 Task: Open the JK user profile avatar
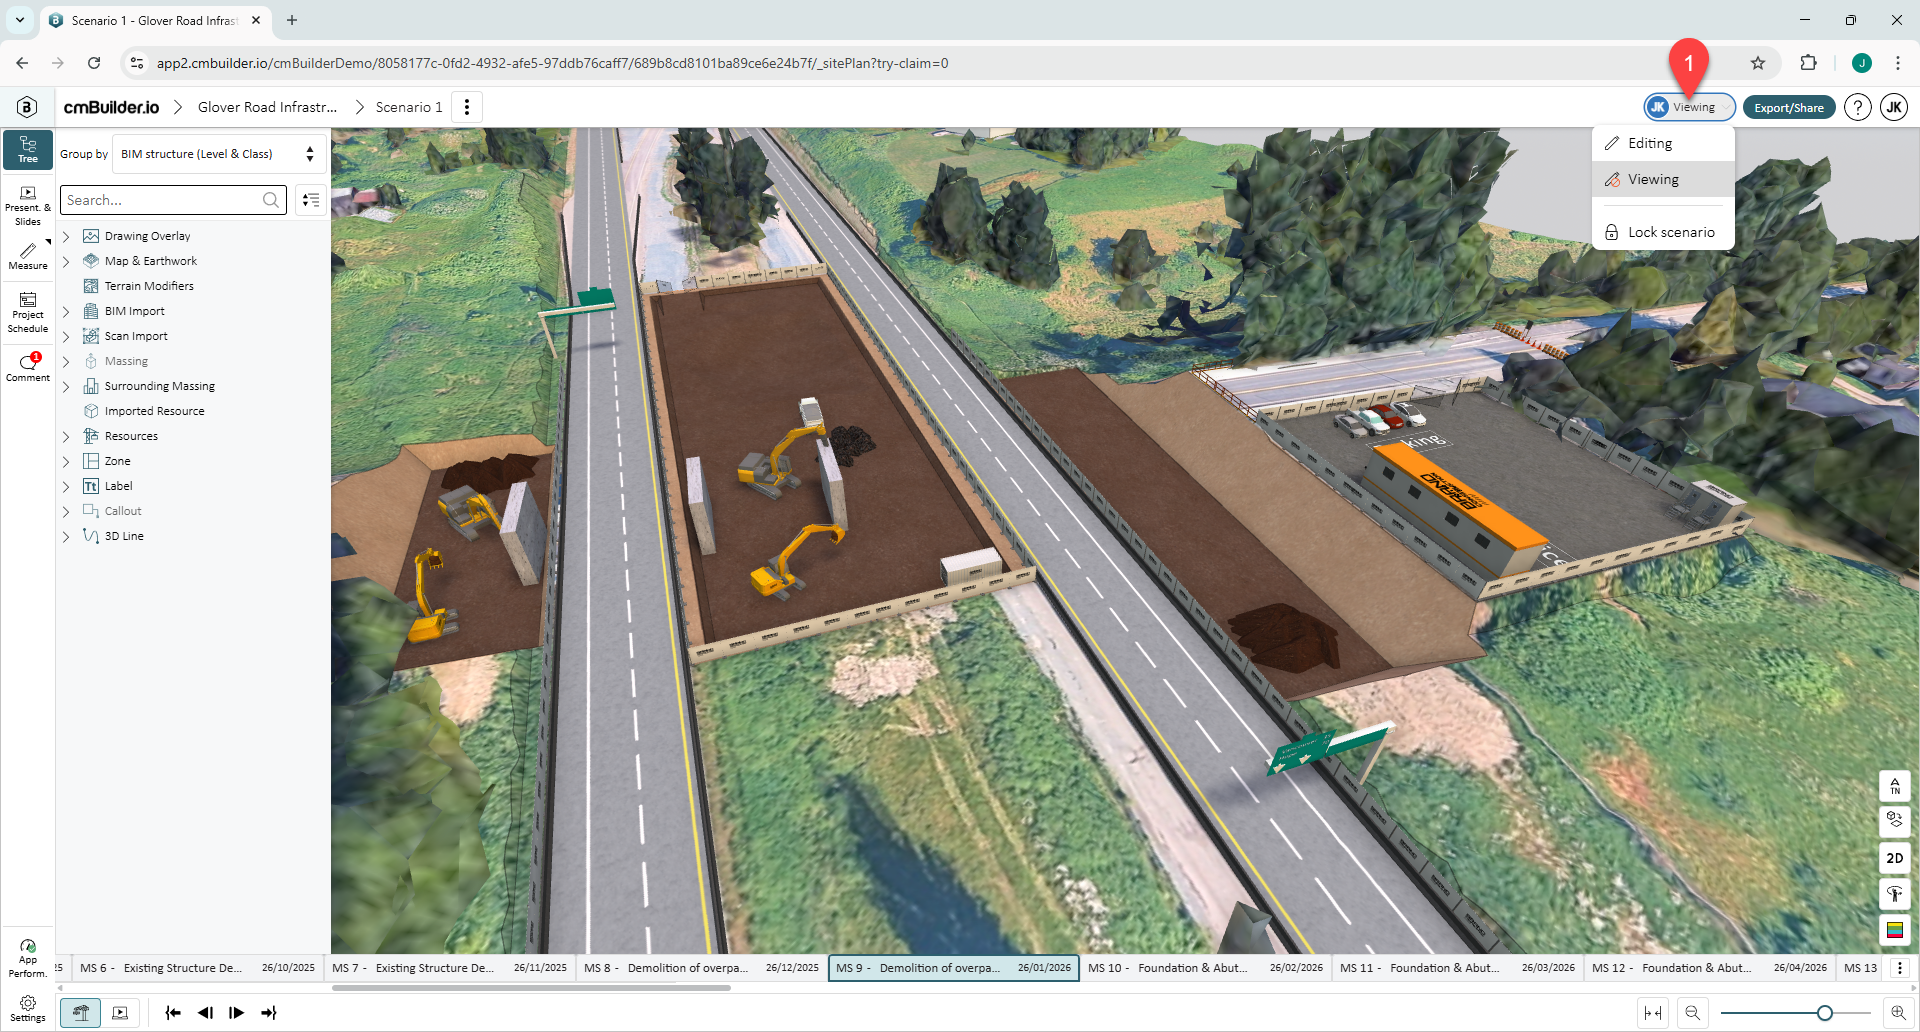pos(1894,107)
